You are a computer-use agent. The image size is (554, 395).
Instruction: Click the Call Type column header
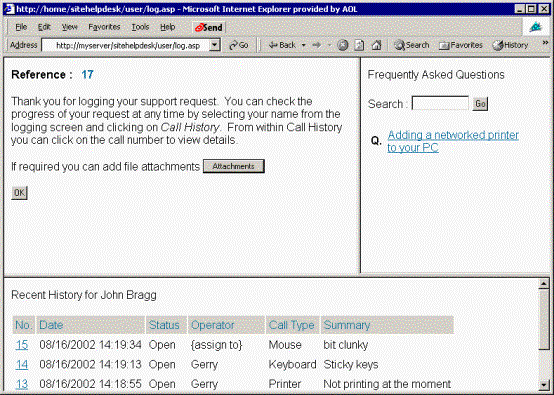[x=293, y=325]
